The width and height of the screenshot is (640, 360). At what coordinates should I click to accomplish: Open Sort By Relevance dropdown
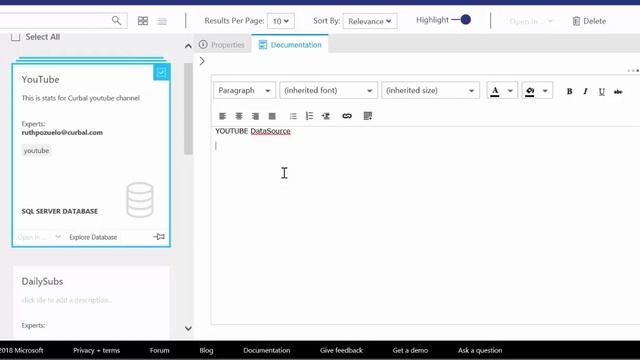tap(370, 21)
